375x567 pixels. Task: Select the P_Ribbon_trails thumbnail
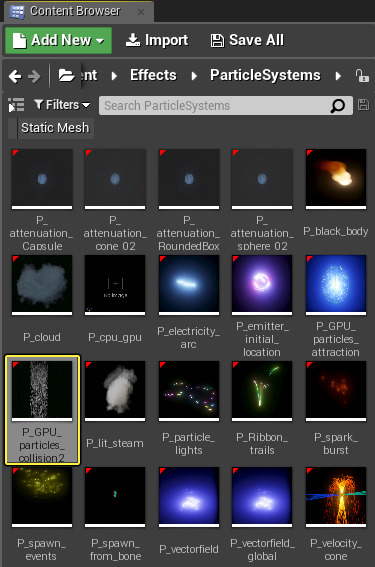click(x=262, y=391)
